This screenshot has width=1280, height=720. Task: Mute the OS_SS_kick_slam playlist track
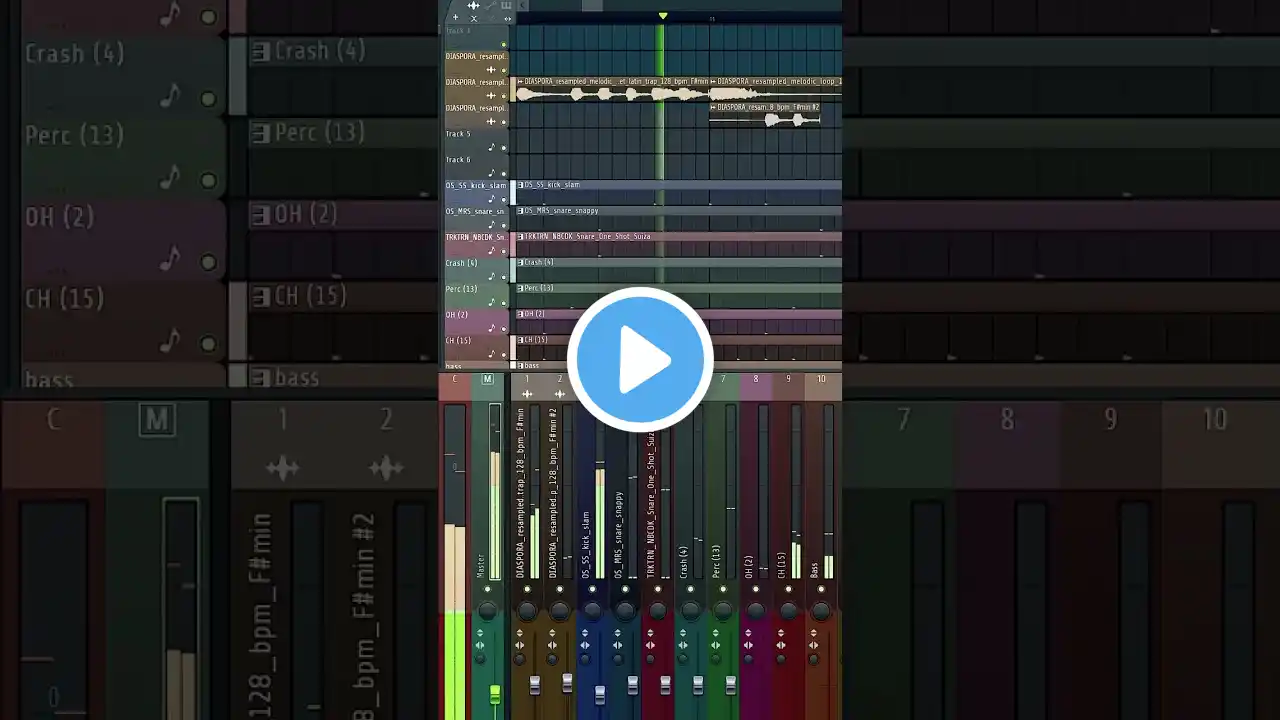click(504, 200)
